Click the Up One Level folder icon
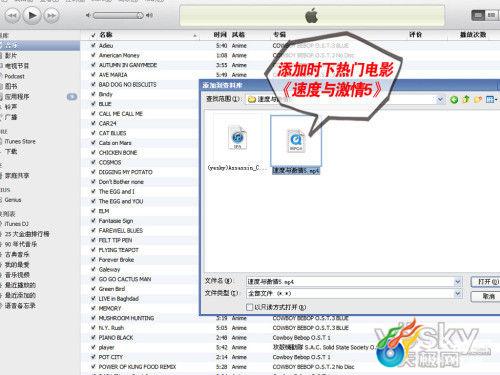The width and height of the screenshot is (500, 375). (x=466, y=99)
